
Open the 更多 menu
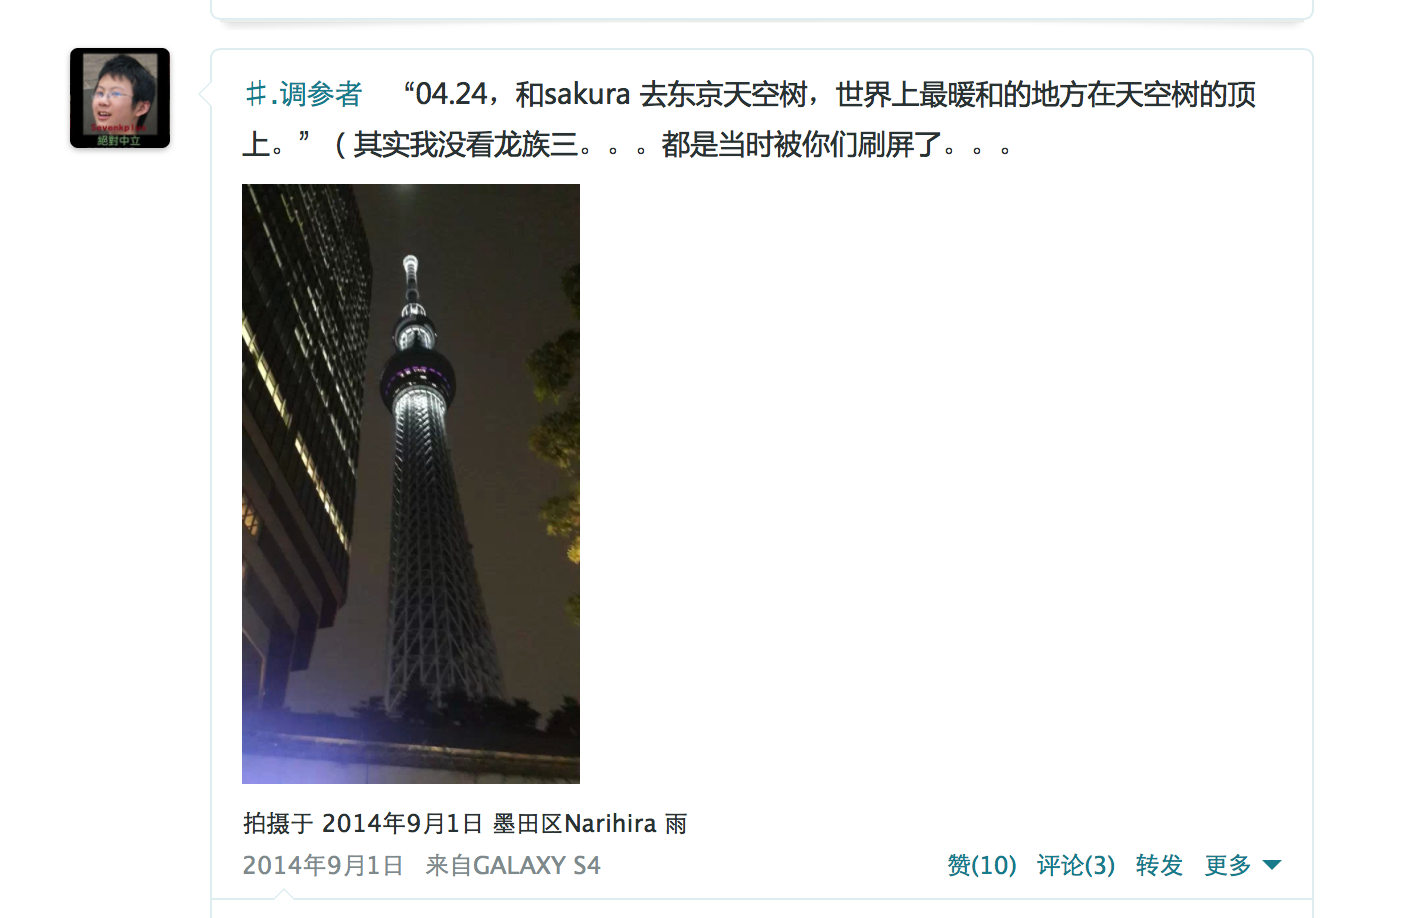point(1228,865)
